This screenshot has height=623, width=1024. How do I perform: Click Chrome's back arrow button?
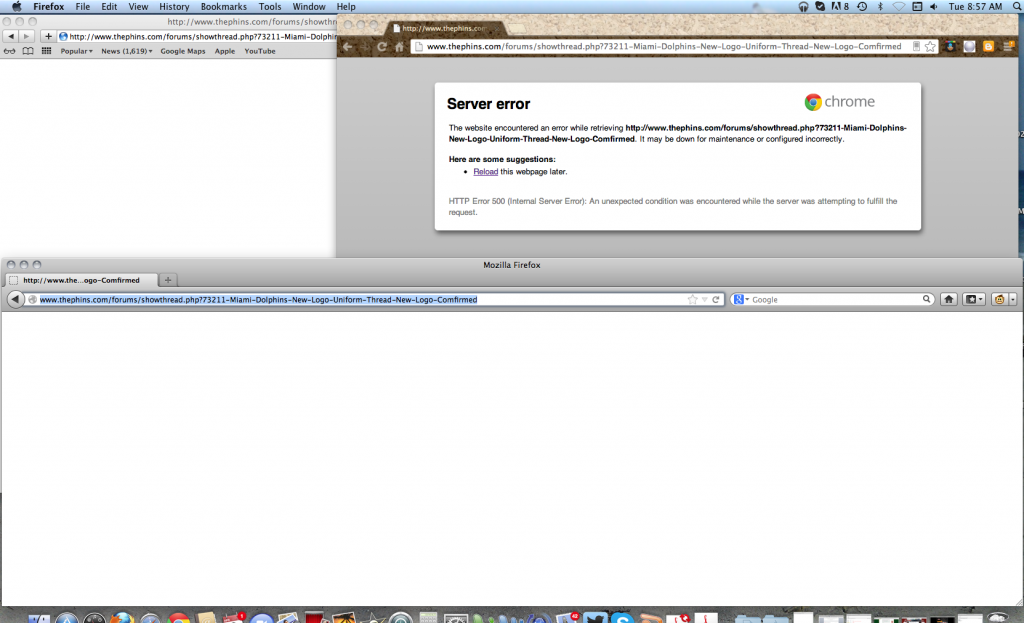pyautogui.click(x=348, y=46)
